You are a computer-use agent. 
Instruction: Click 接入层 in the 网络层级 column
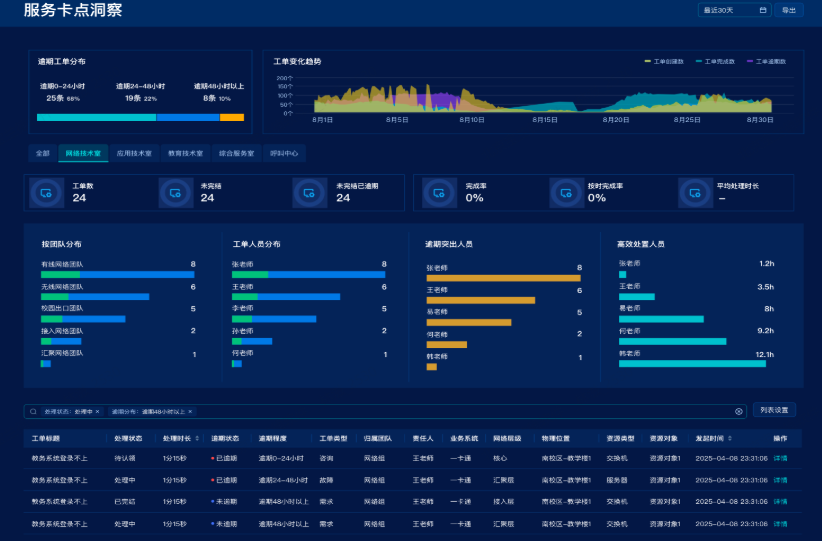(x=504, y=502)
